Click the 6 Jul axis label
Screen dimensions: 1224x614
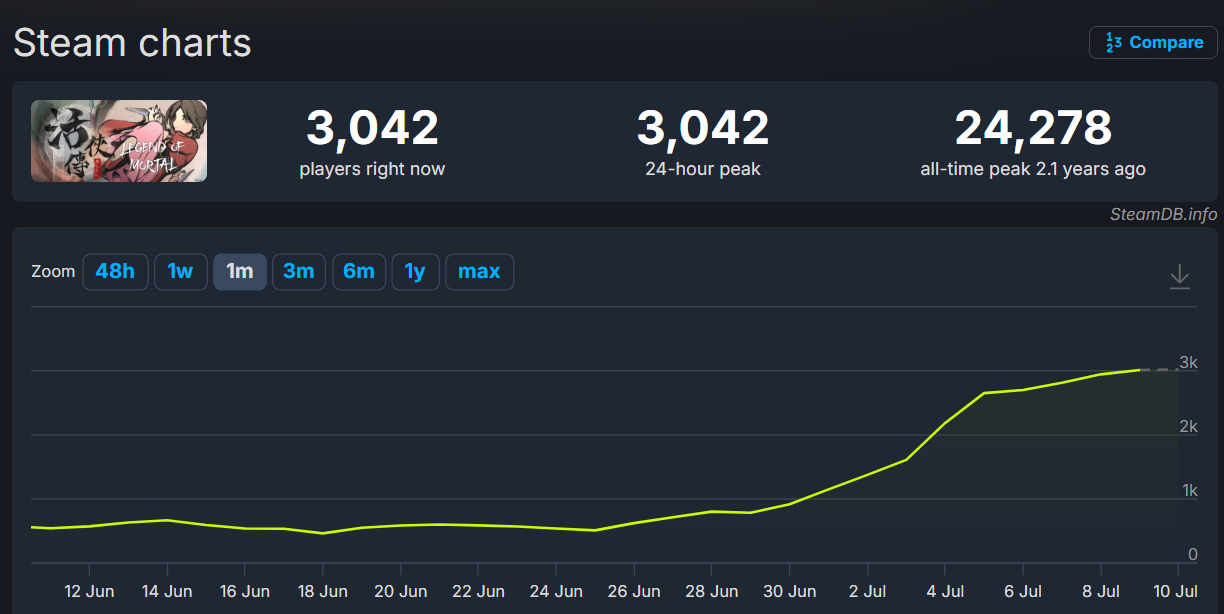(1023, 591)
